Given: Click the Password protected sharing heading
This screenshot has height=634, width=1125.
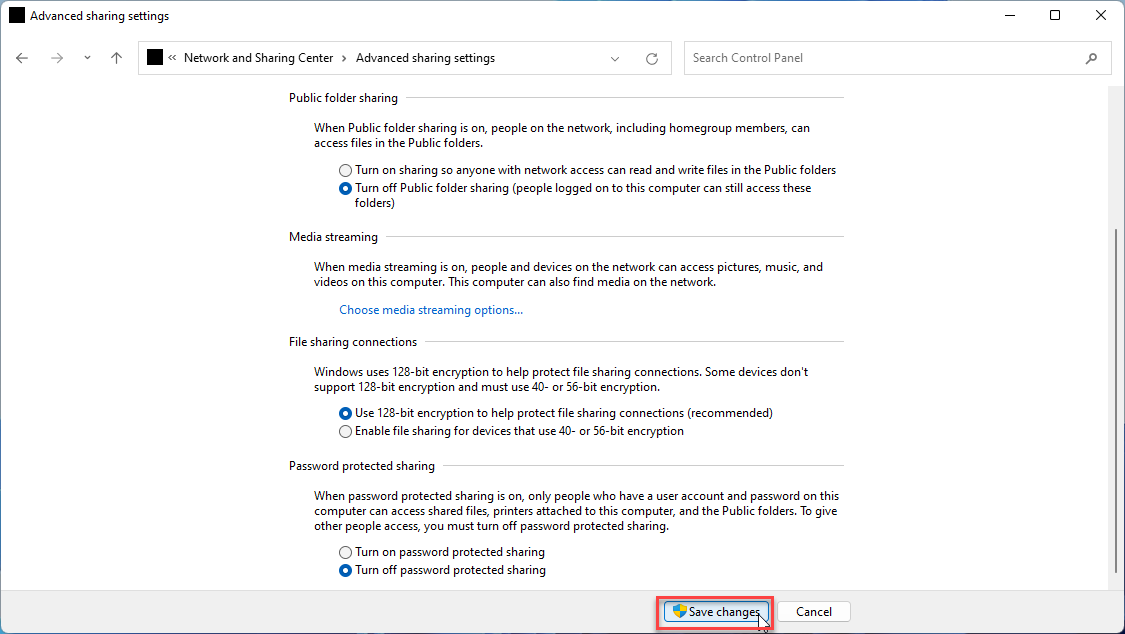Looking at the screenshot, I should pyautogui.click(x=362, y=466).
